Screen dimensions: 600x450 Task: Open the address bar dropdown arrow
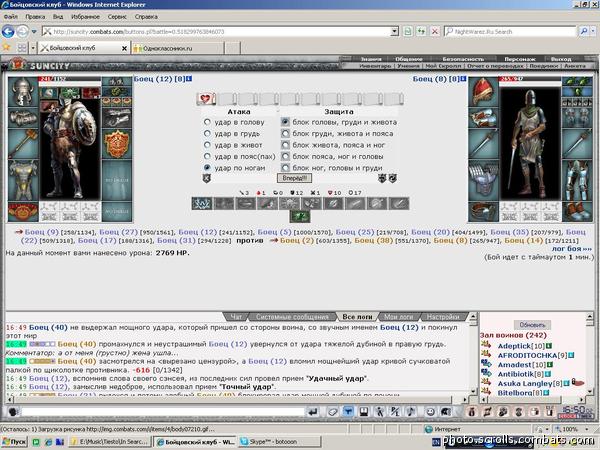pyautogui.click(x=394, y=31)
